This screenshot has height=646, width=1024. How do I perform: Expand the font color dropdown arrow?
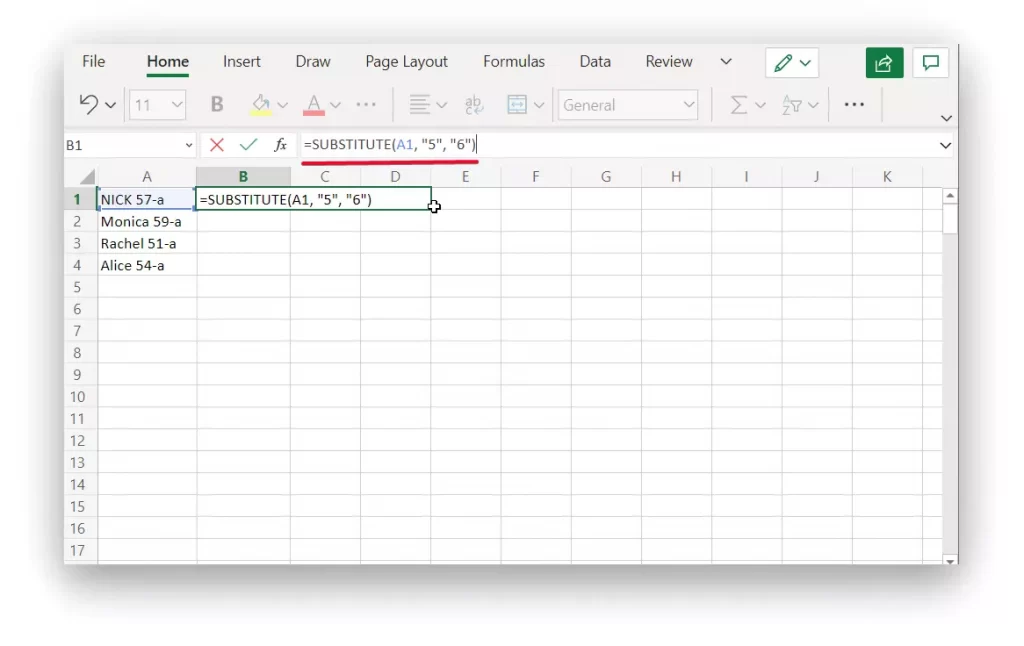point(335,105)
